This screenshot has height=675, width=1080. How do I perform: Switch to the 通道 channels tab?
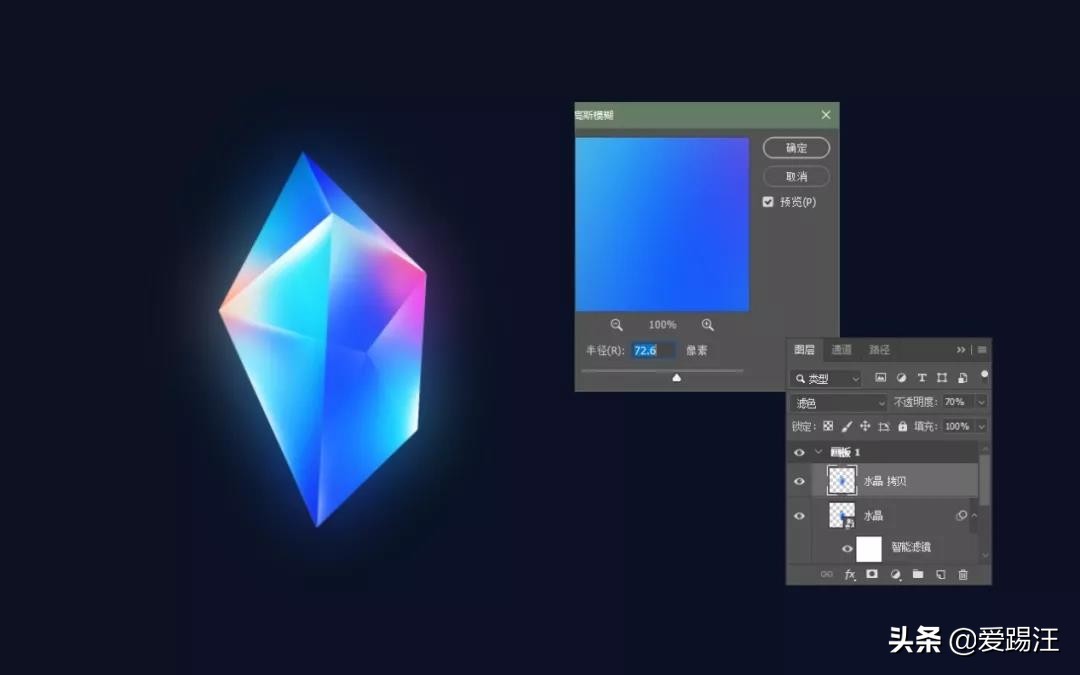pos(842,350)
